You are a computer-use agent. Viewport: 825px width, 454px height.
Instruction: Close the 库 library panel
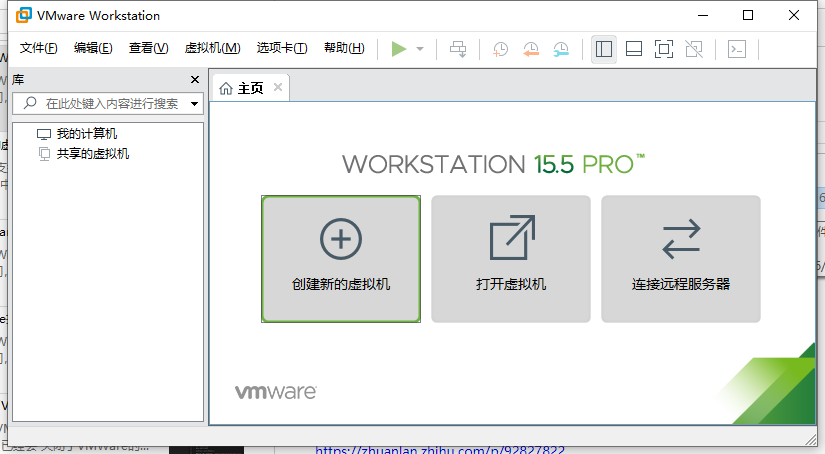pyautogui.click(x=195, y=79)
